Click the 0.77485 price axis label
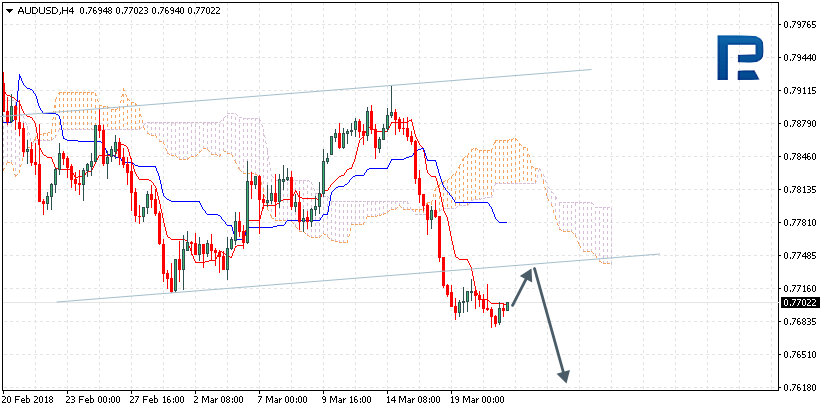Viewport: 821px width, 411px height. tap(799, 255)
